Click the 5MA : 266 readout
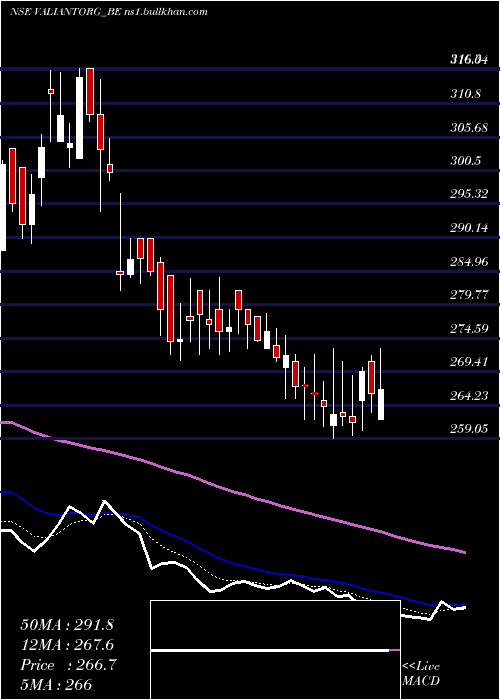 (56, 685)
